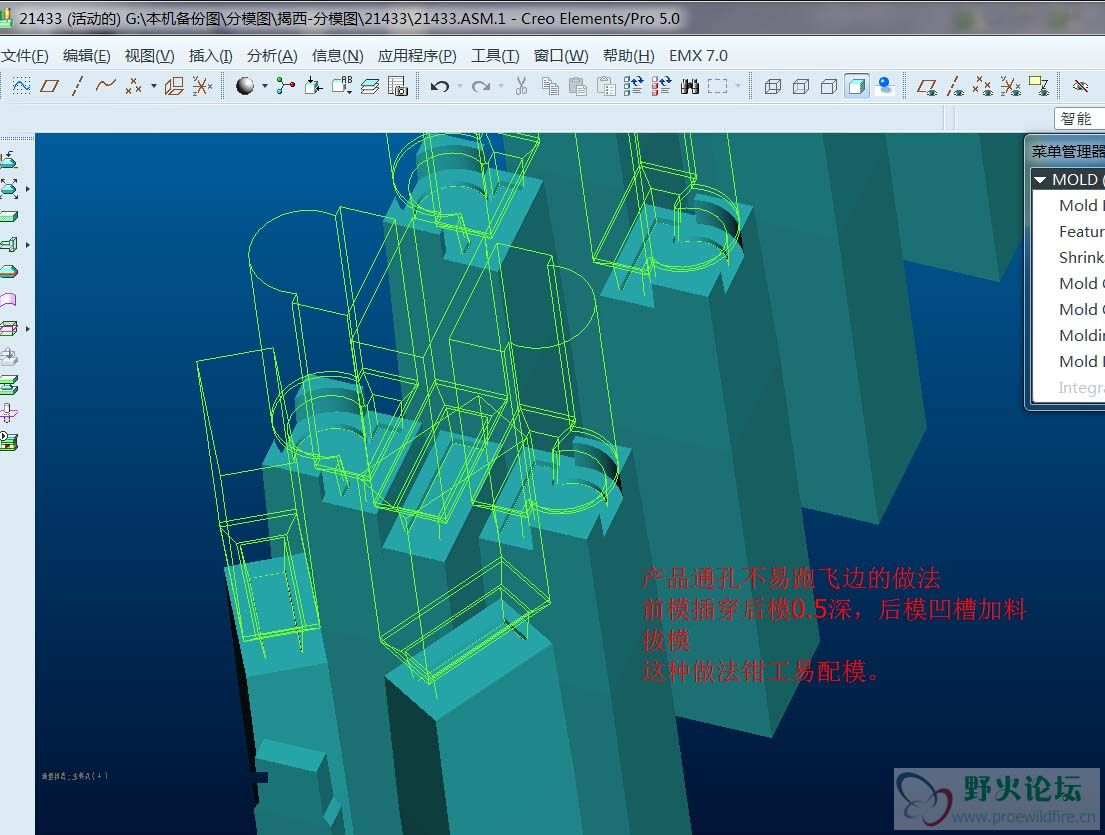
Task: Open the redo history dropdown arrow
Action: click(x=500, y=87)
